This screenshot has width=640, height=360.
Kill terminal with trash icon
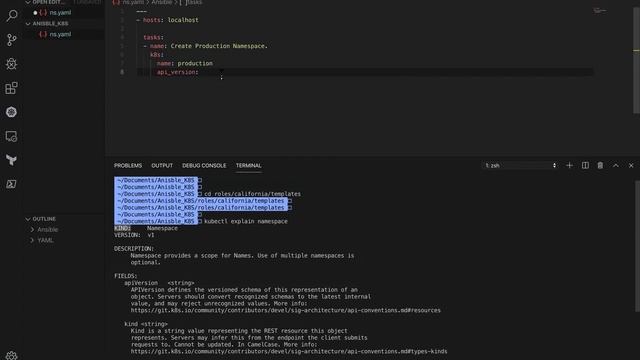click(x=600, y=165)
